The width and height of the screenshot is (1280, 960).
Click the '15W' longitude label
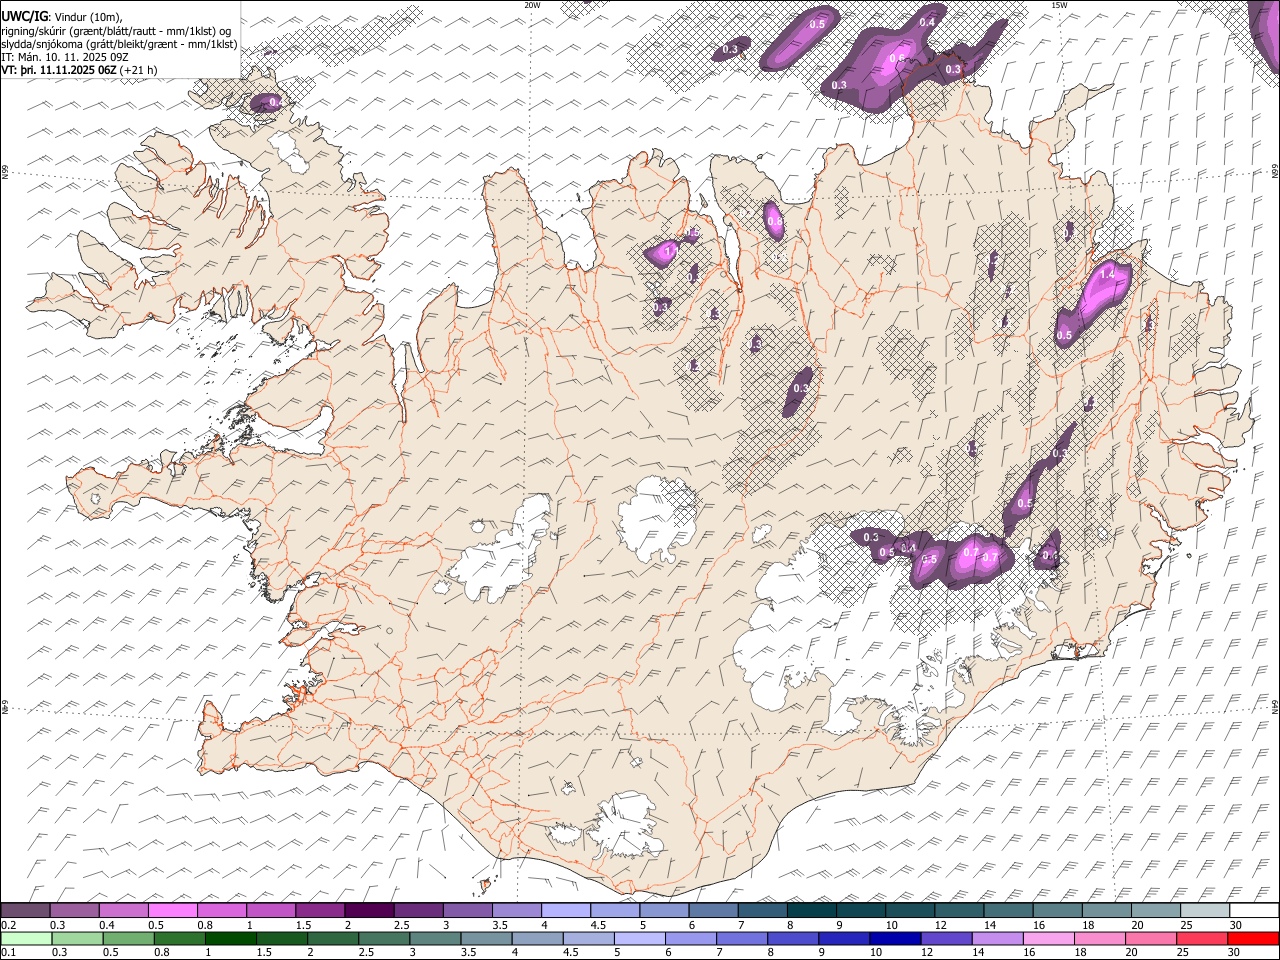tap(1058, 5)
